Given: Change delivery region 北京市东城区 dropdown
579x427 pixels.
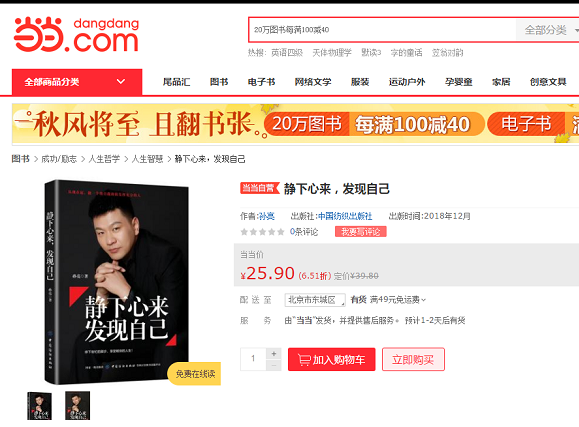Looking at the screenshot, I should [315, 300].
